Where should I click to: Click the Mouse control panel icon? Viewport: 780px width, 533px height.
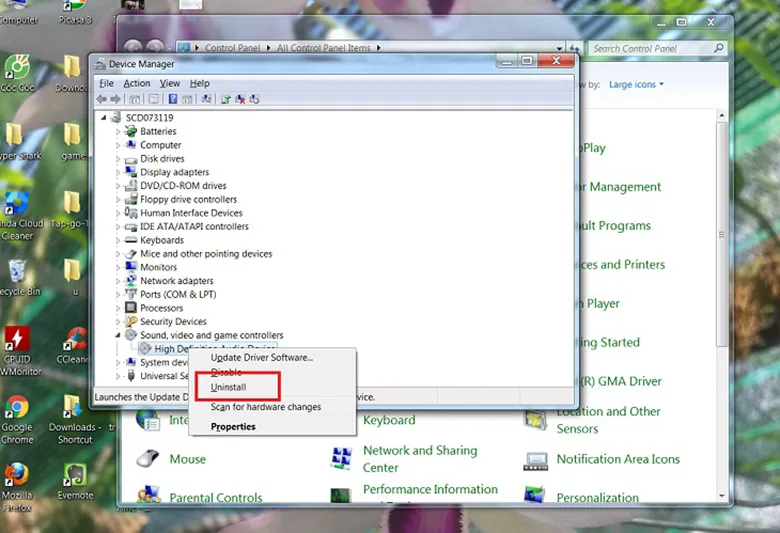[148, 459]
